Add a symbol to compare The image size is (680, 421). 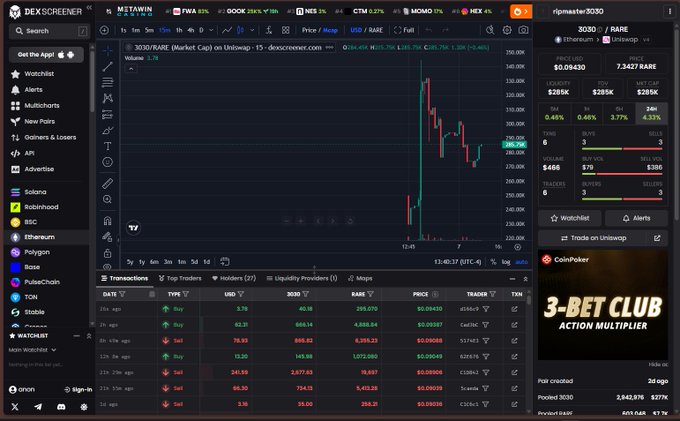(104, 30)
